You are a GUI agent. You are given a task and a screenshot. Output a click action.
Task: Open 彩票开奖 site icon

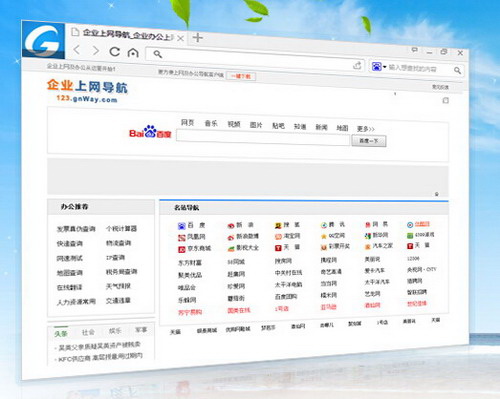[x=324, y=247]
